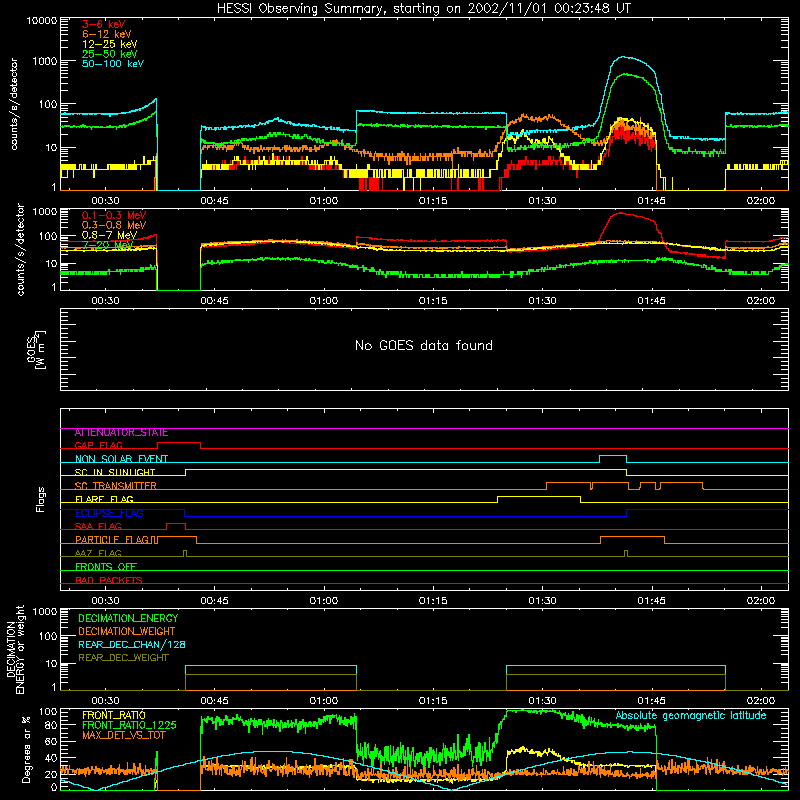This screenshot has height=800, width=800.
Task: Select the BAD_PACKETS flag label
Action: 109,580
